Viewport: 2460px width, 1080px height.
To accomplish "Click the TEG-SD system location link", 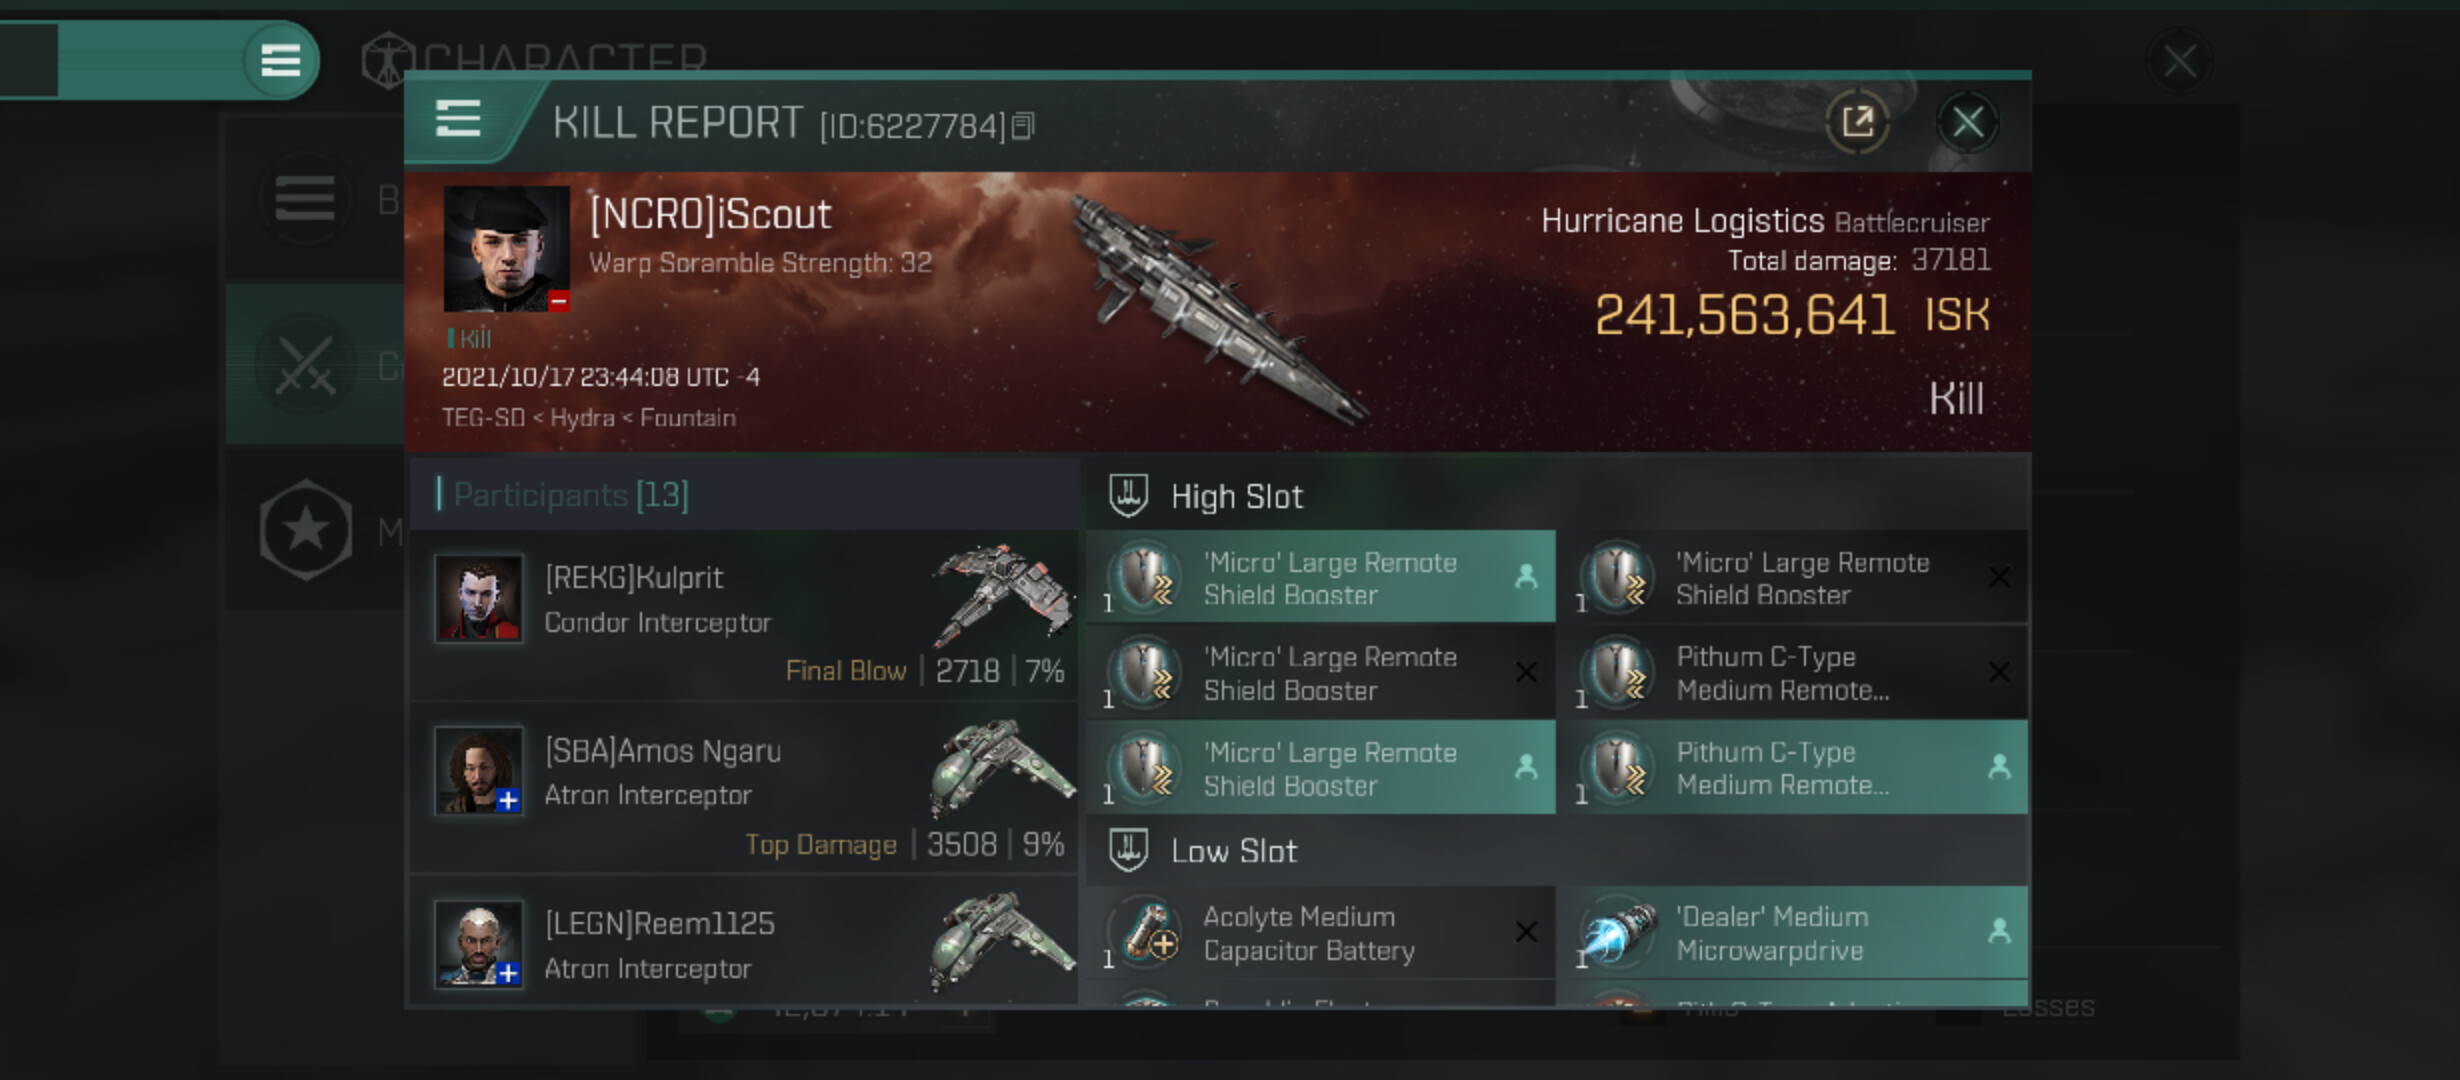I will (483, 417).
